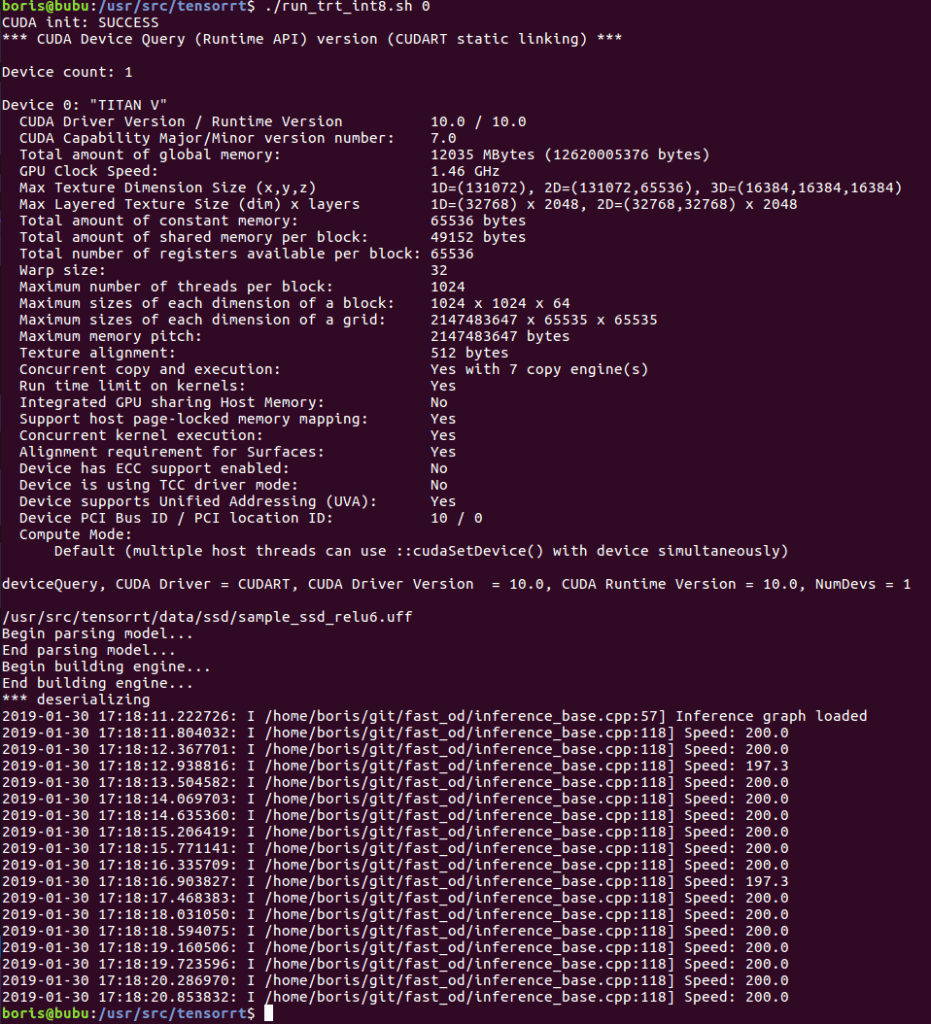Click the Warp size value 32
931x1024 pixels.
point(439,270)
